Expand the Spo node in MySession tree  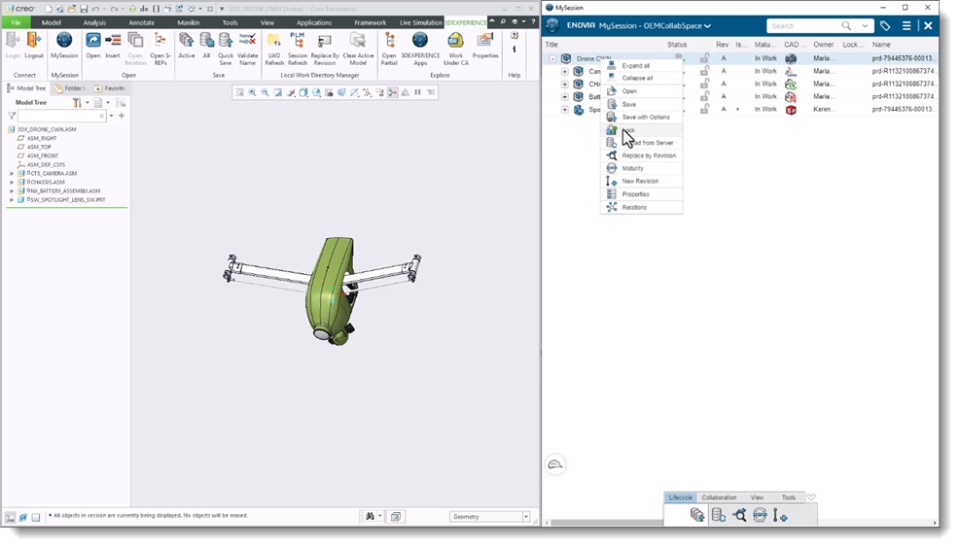564,110
